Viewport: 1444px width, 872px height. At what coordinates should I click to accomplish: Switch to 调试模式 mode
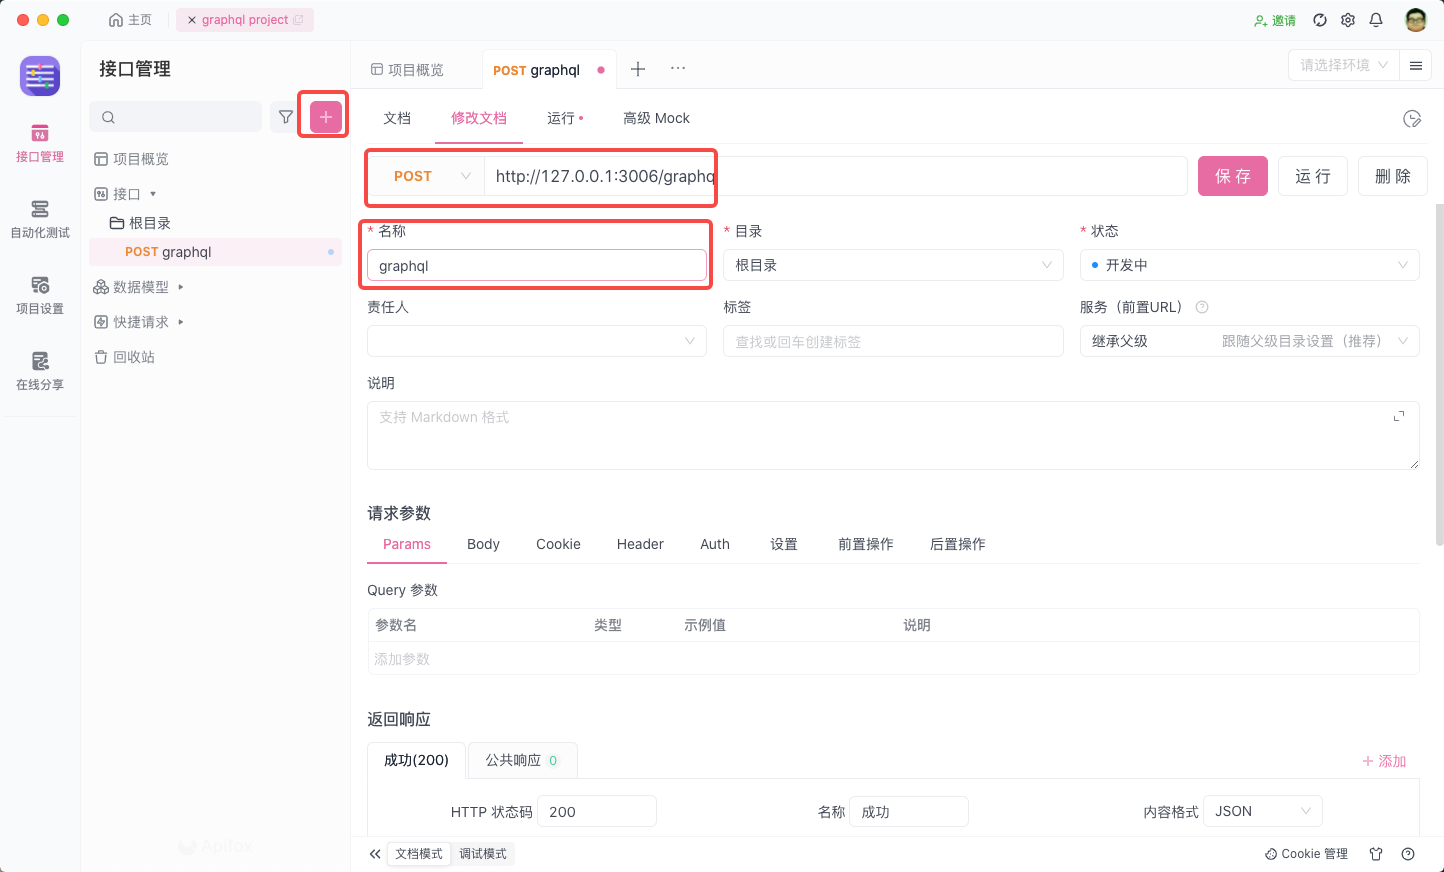[x=483, y=853]
